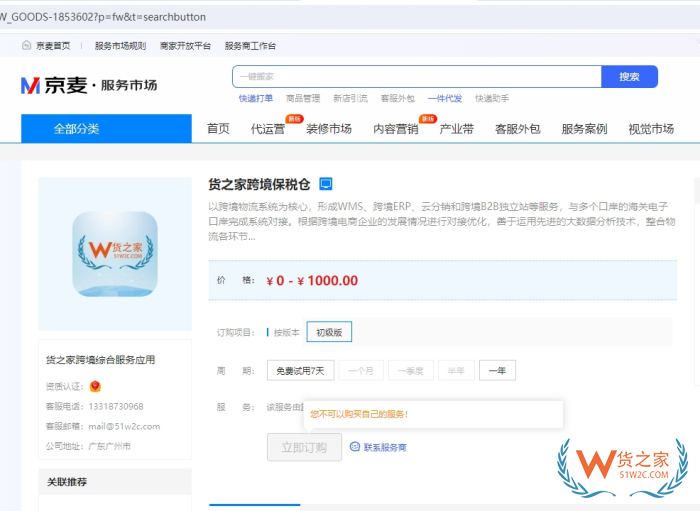700x511 pixels.
Task: Click the 公司地址 广东广州市 text
Action: [88, 446]
